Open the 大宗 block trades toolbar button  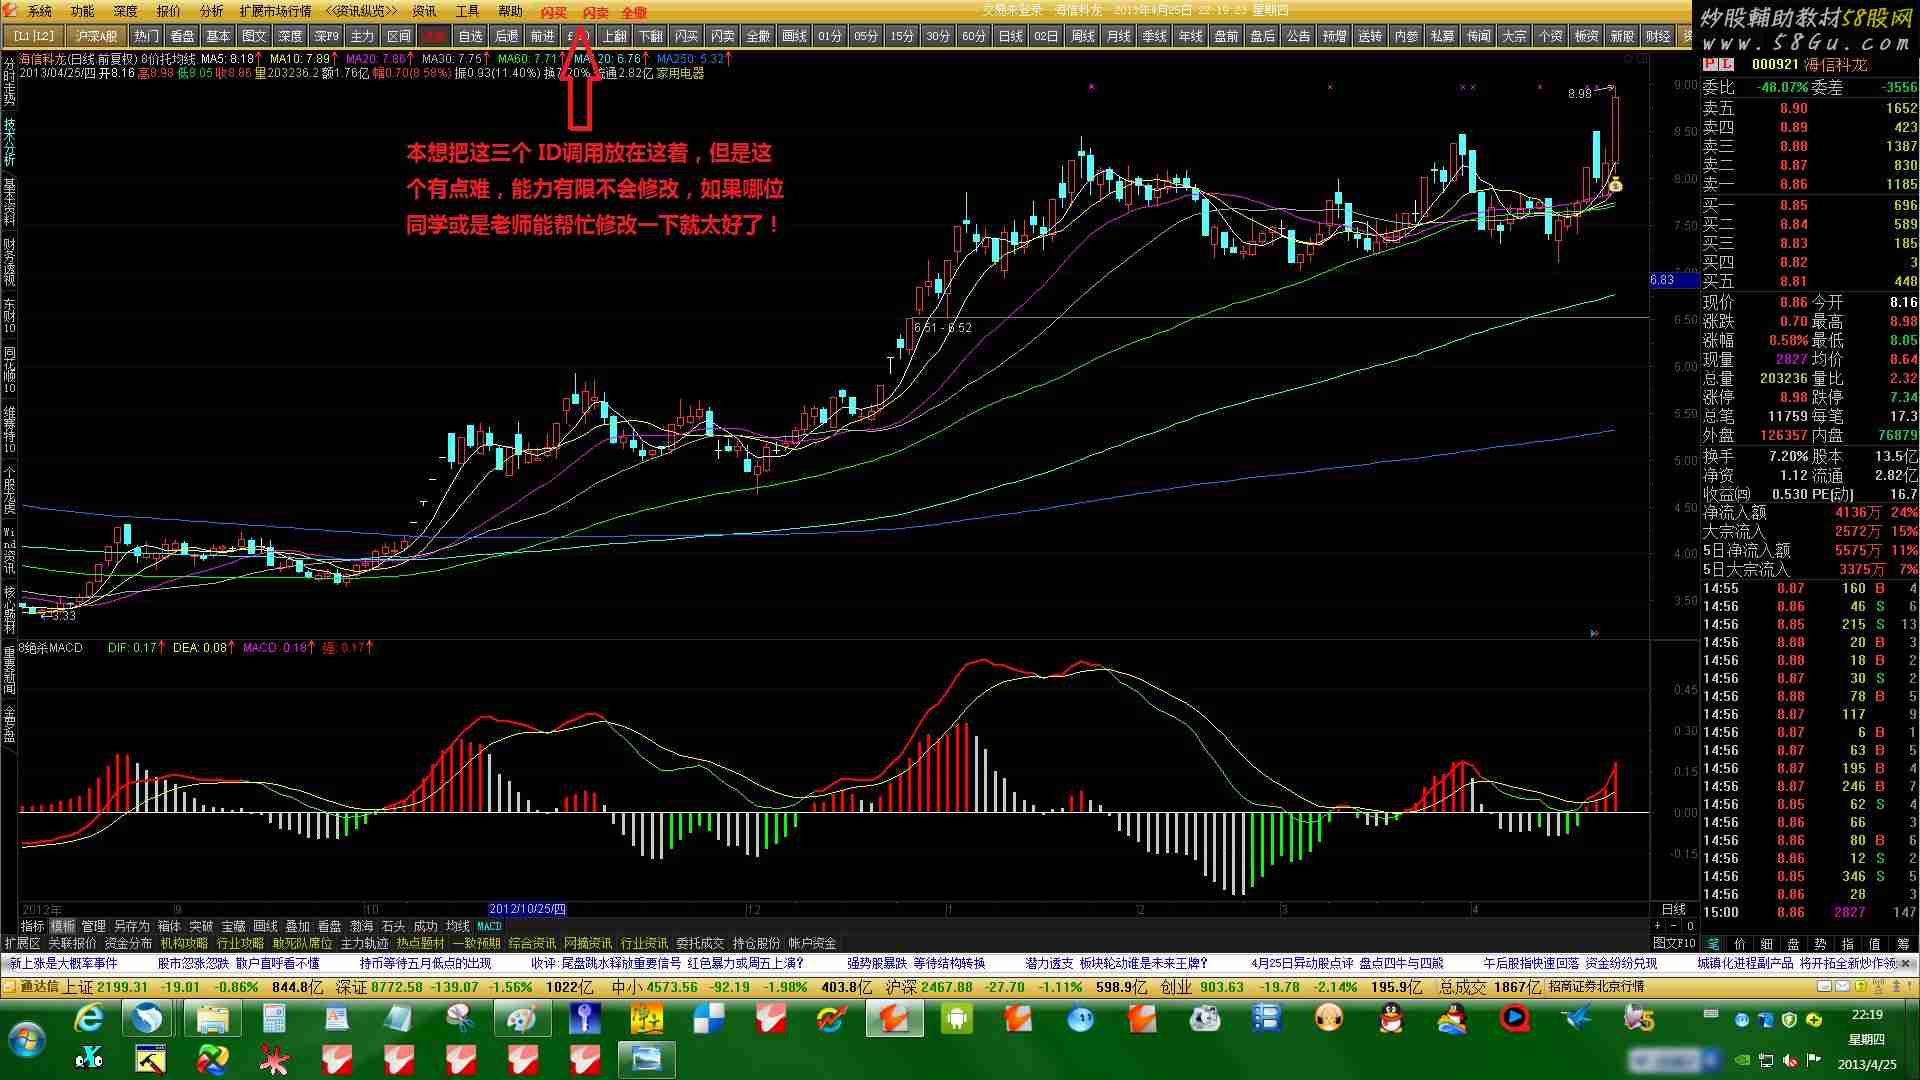tap(1514, 36)
